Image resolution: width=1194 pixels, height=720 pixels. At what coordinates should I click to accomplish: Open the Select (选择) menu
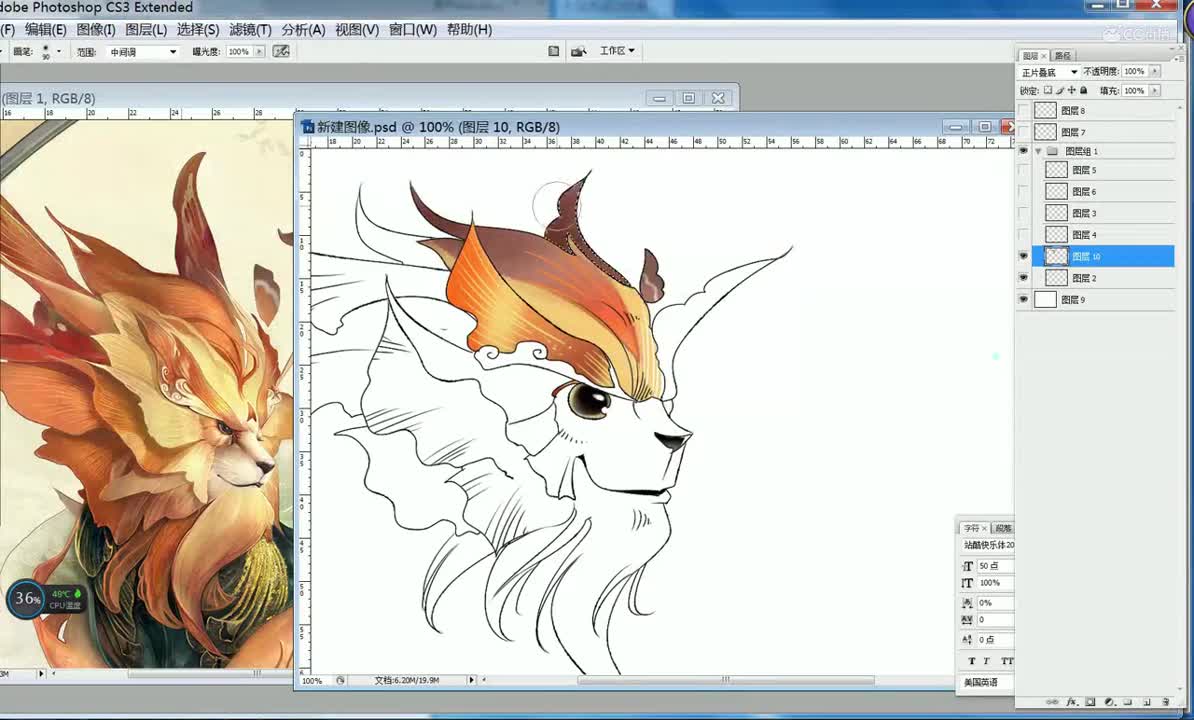pyautogui.click(x=198, y=30)
